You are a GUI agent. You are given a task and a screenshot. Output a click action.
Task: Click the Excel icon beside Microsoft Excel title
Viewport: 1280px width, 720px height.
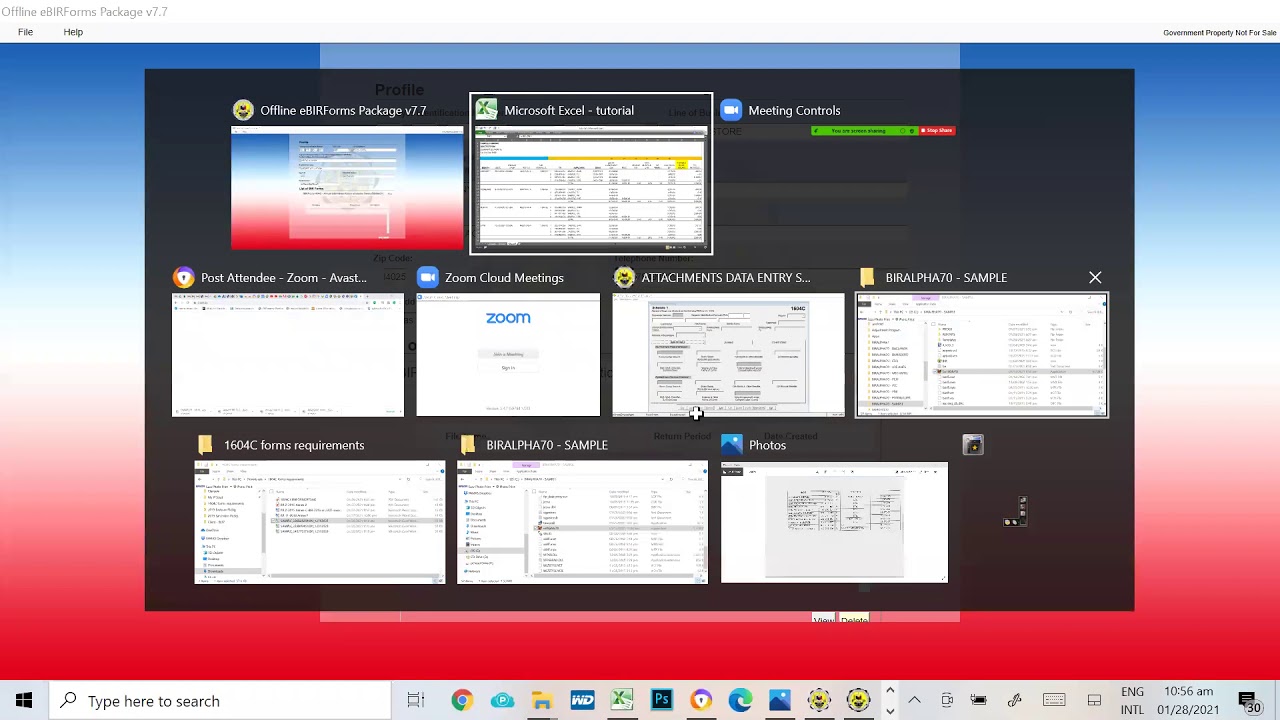[487, 110]
